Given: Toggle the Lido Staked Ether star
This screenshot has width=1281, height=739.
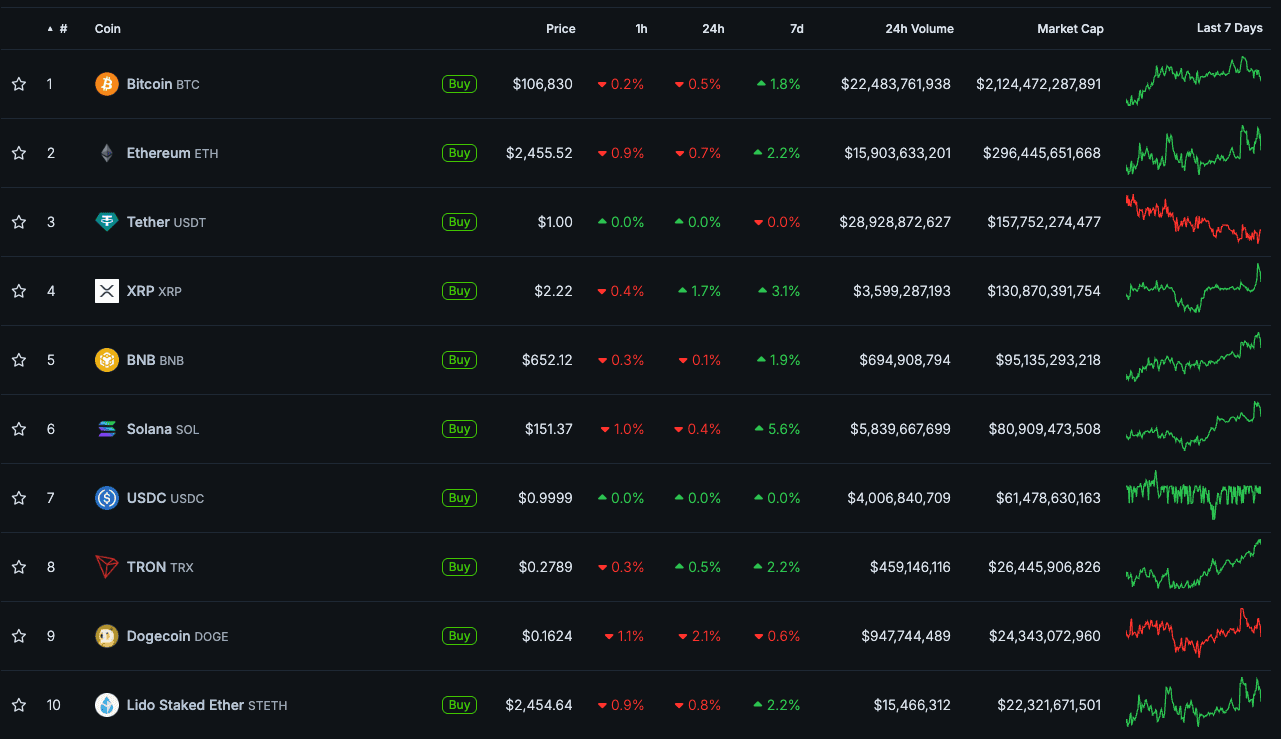Looking at the screenshot, I should pos(19,705).
